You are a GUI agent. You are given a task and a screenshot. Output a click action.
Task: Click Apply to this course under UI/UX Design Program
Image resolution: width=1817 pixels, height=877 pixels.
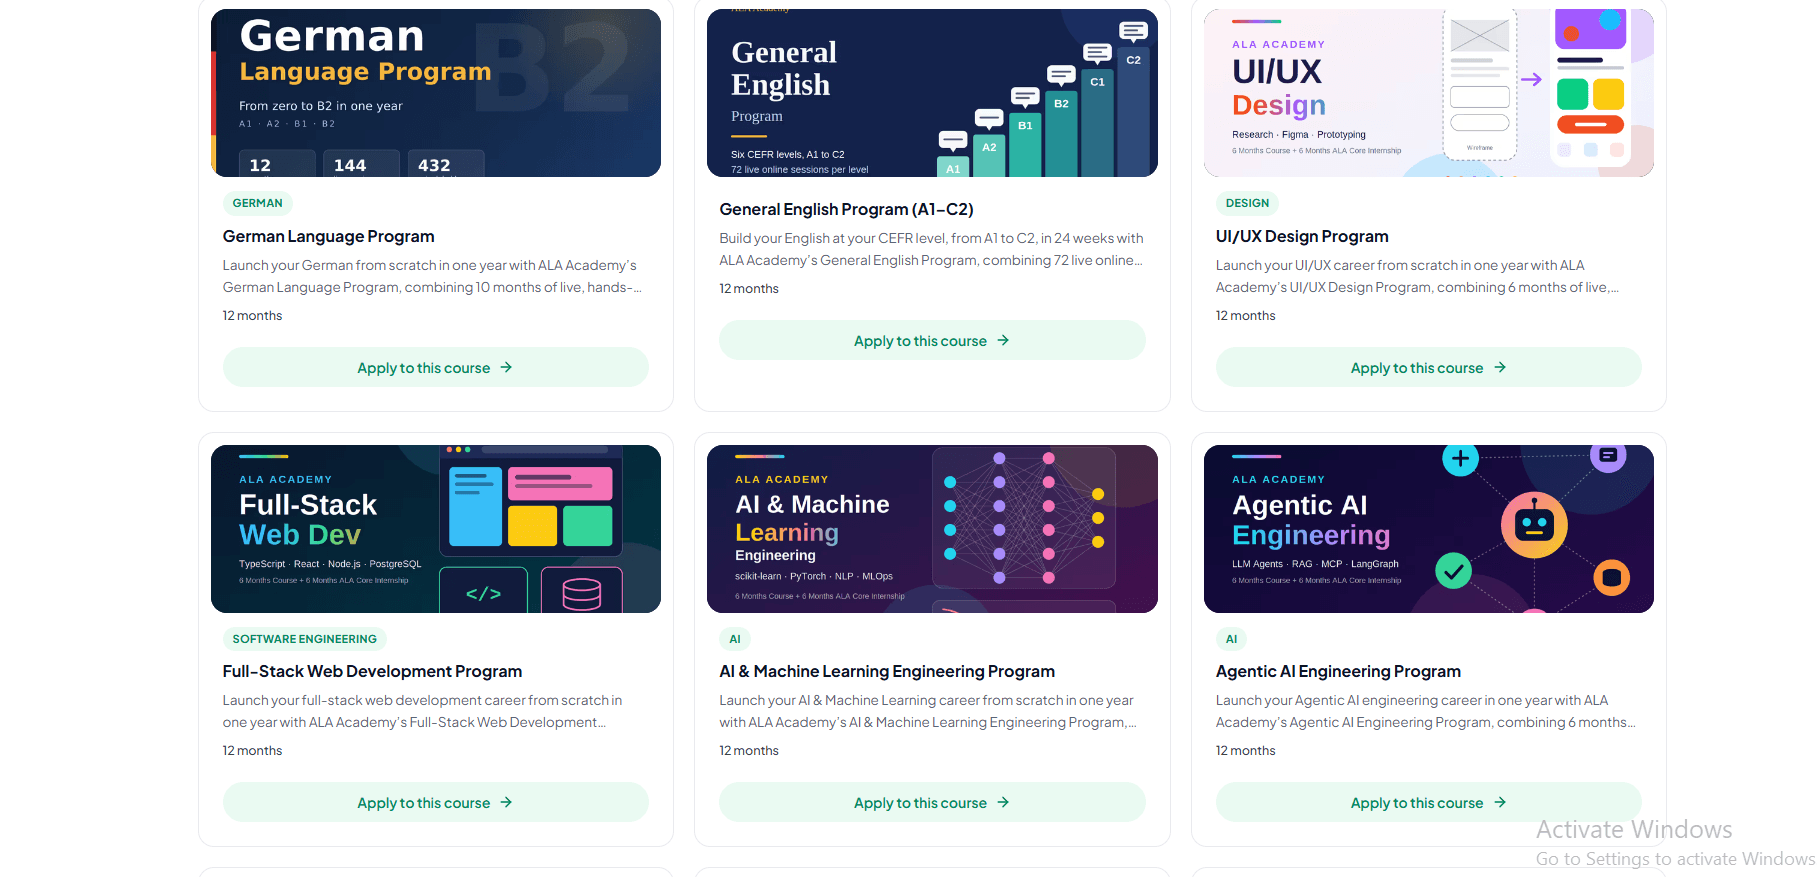coord(1428,367)
